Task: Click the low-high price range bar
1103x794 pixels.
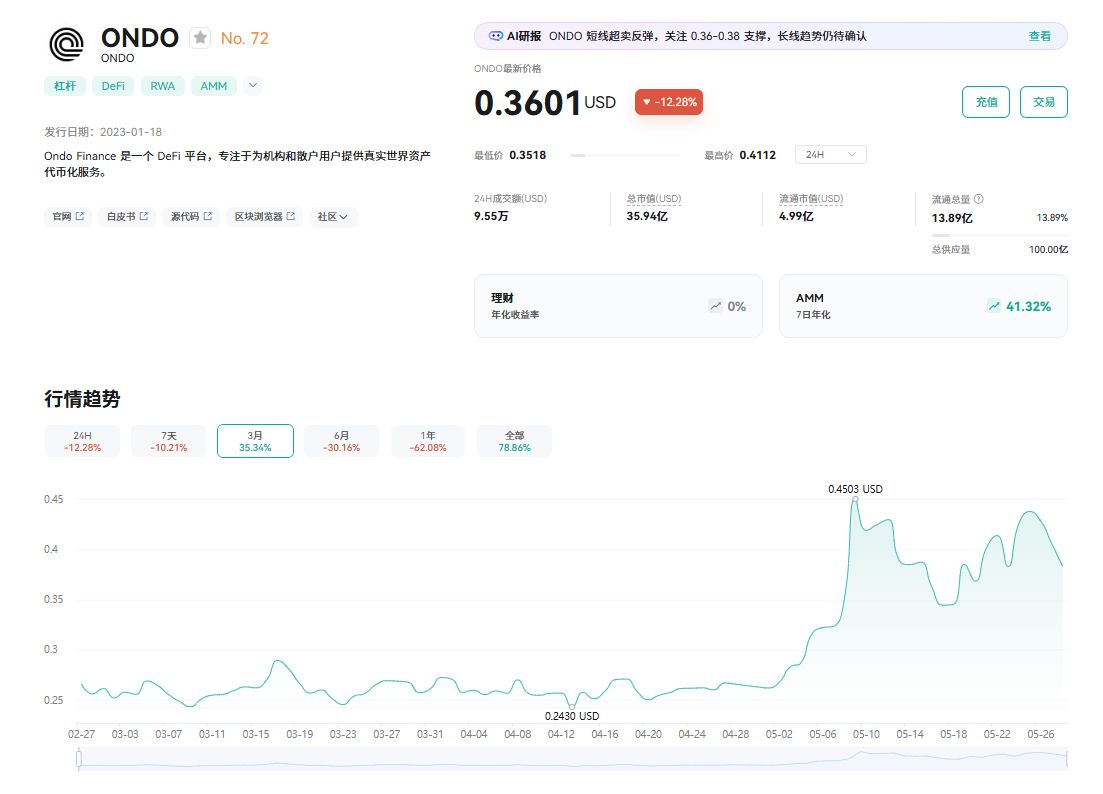Action: point(625,155)
